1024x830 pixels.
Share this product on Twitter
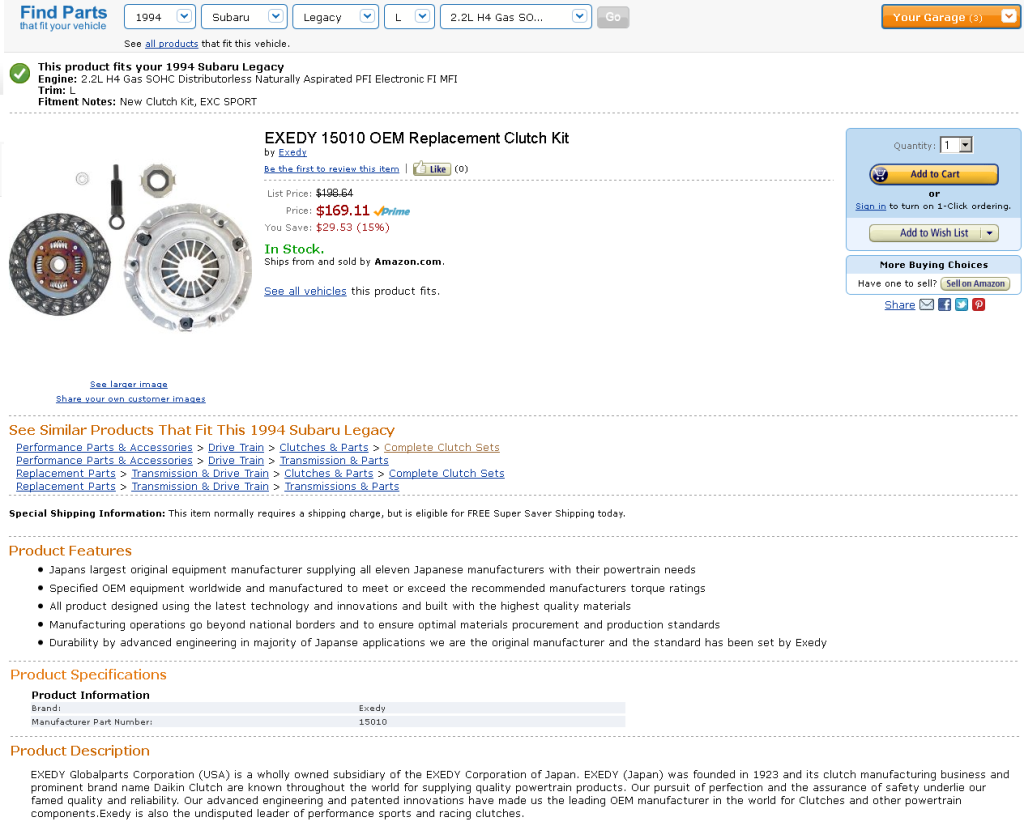click(961, 305)
